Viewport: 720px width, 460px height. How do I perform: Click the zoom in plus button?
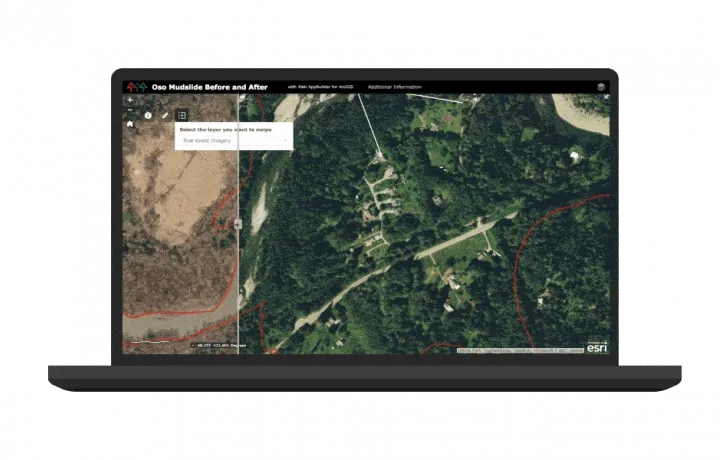130,100
